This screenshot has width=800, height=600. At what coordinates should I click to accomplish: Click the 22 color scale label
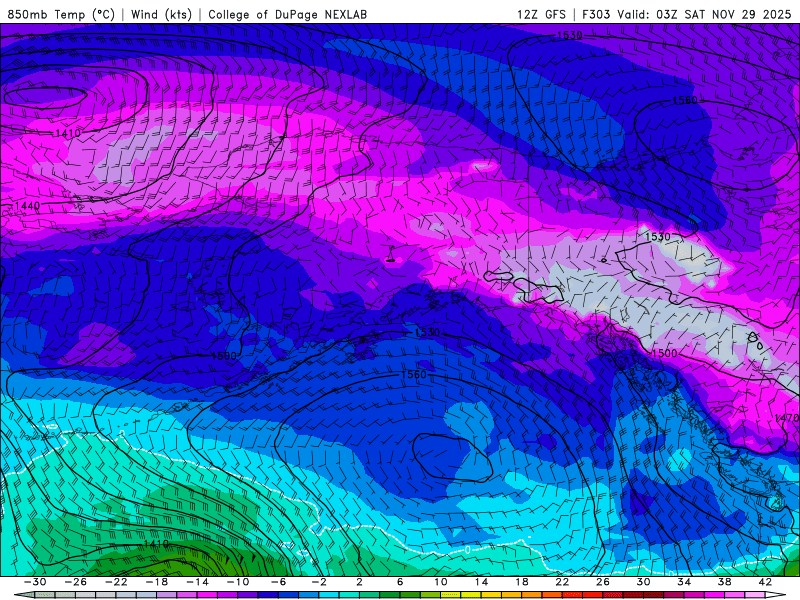pyautogui.click(x=562, y=582)
